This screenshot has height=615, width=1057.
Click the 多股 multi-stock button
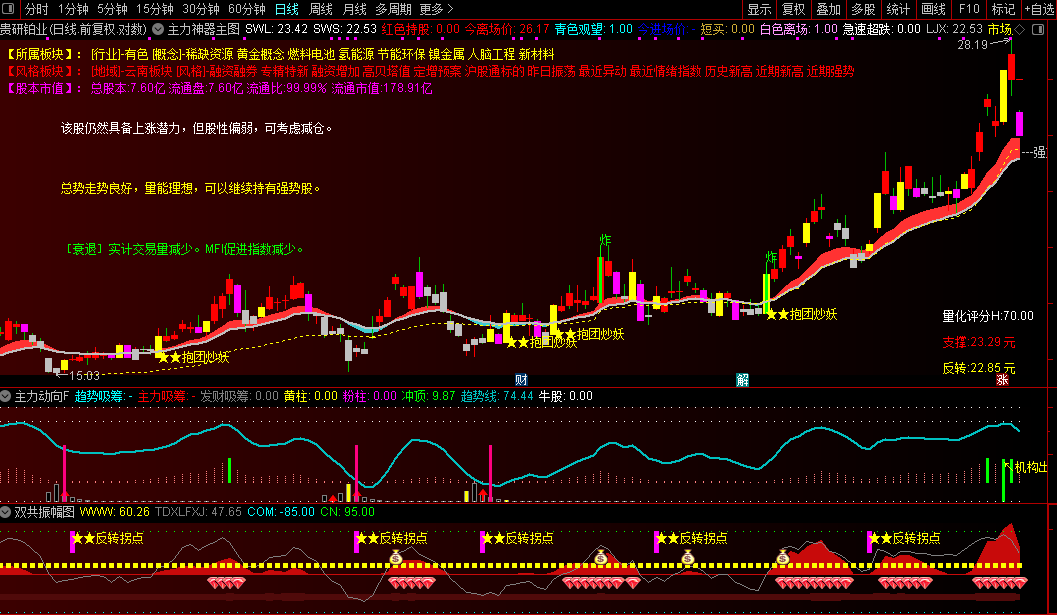(863, 9)
